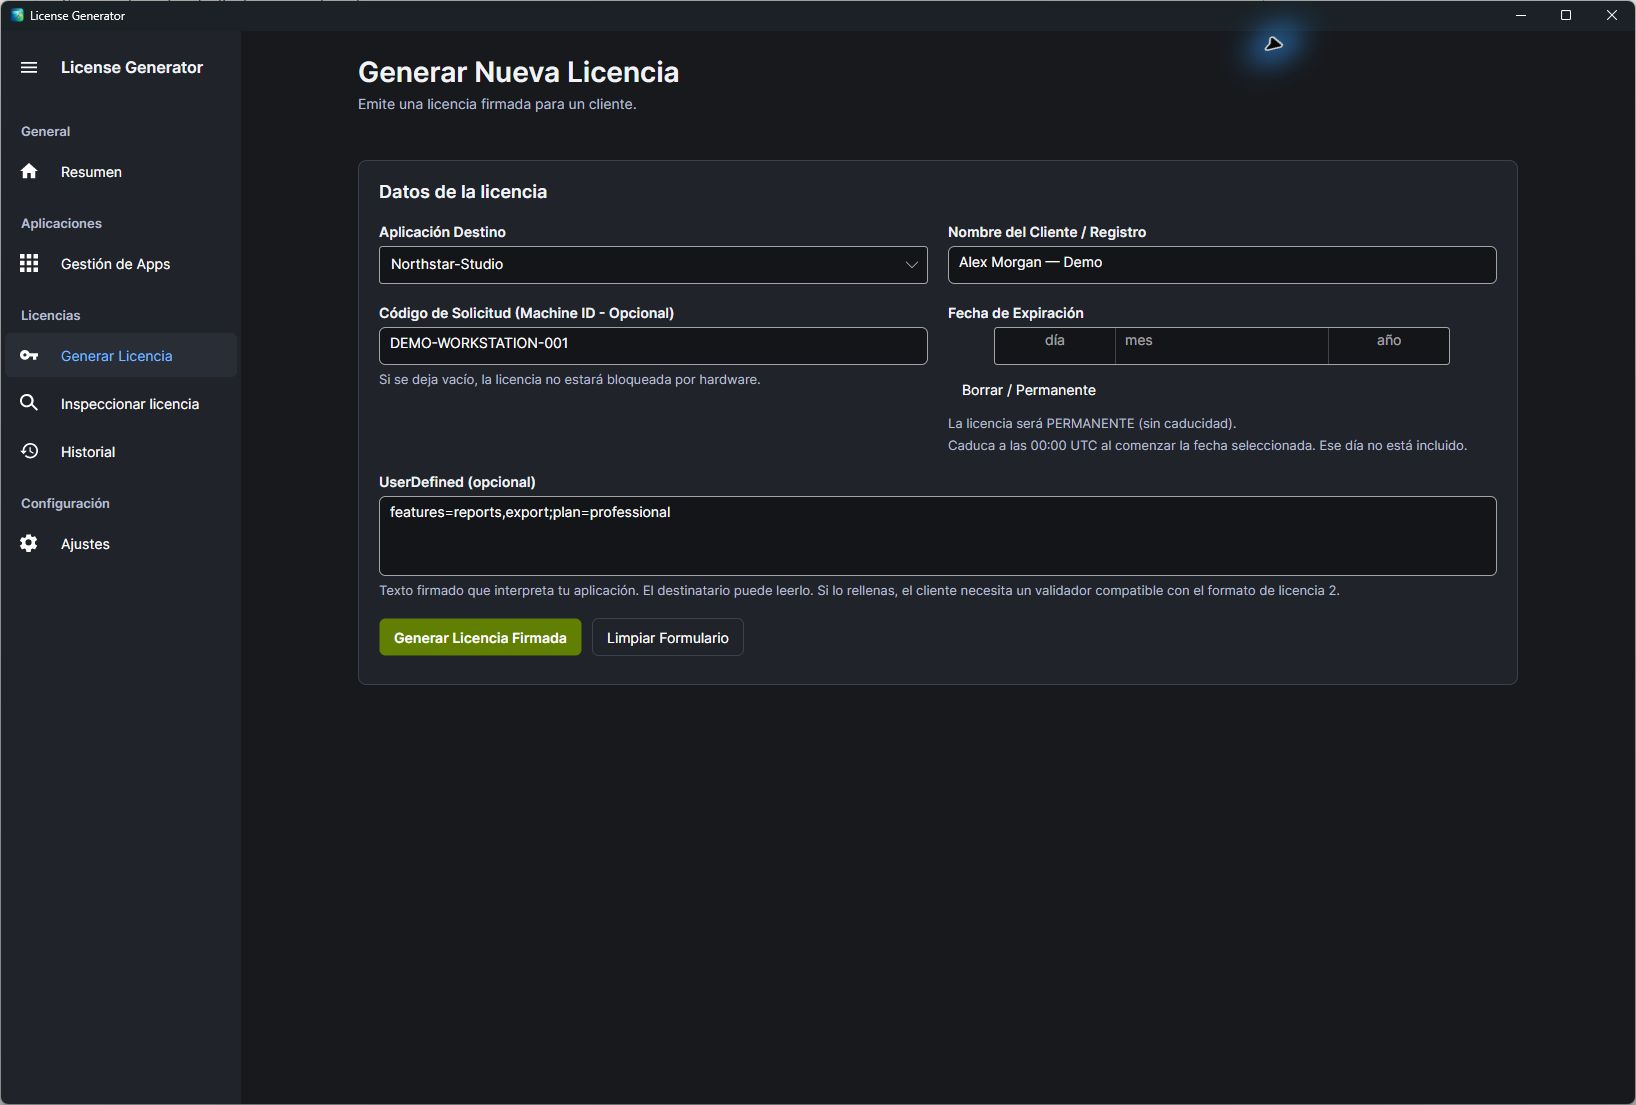Click the Datos de la licencia heading

pos(463,192)
